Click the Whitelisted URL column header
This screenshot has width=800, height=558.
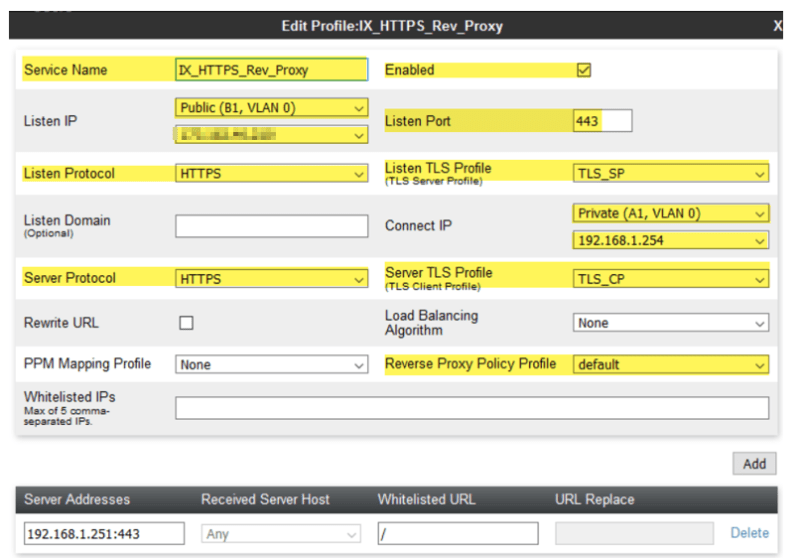(x=427, y=499)
